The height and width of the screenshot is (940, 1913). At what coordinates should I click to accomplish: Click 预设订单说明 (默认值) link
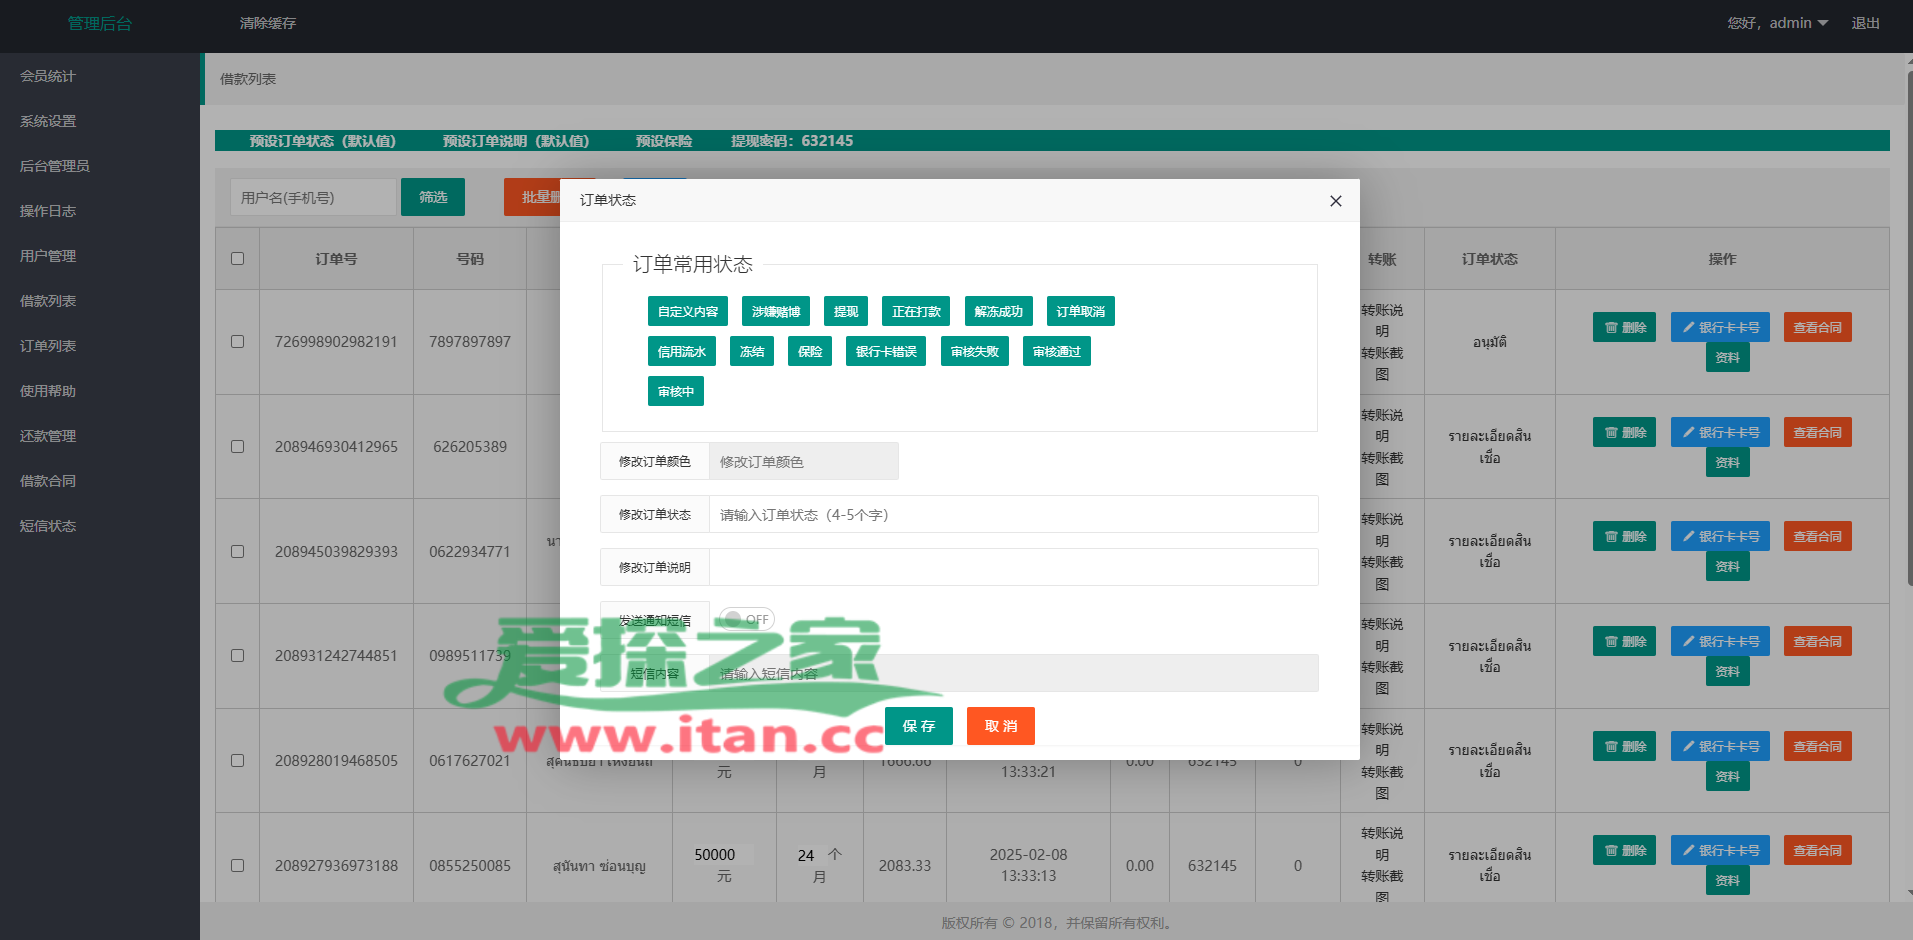516,141
